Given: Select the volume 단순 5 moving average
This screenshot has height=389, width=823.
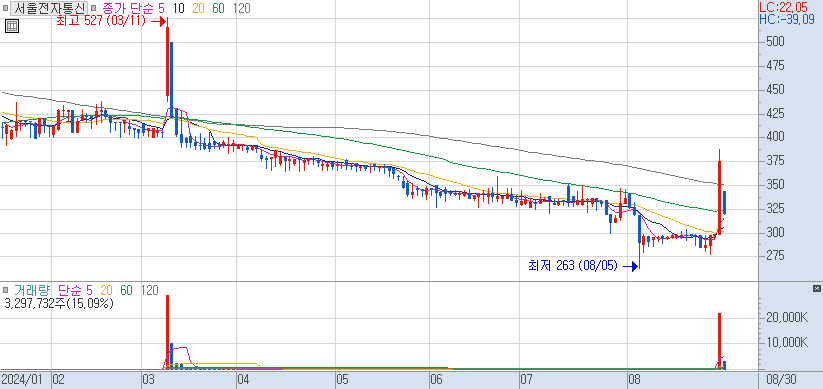Looking at the screenshot, I should (x=76, y=290).
